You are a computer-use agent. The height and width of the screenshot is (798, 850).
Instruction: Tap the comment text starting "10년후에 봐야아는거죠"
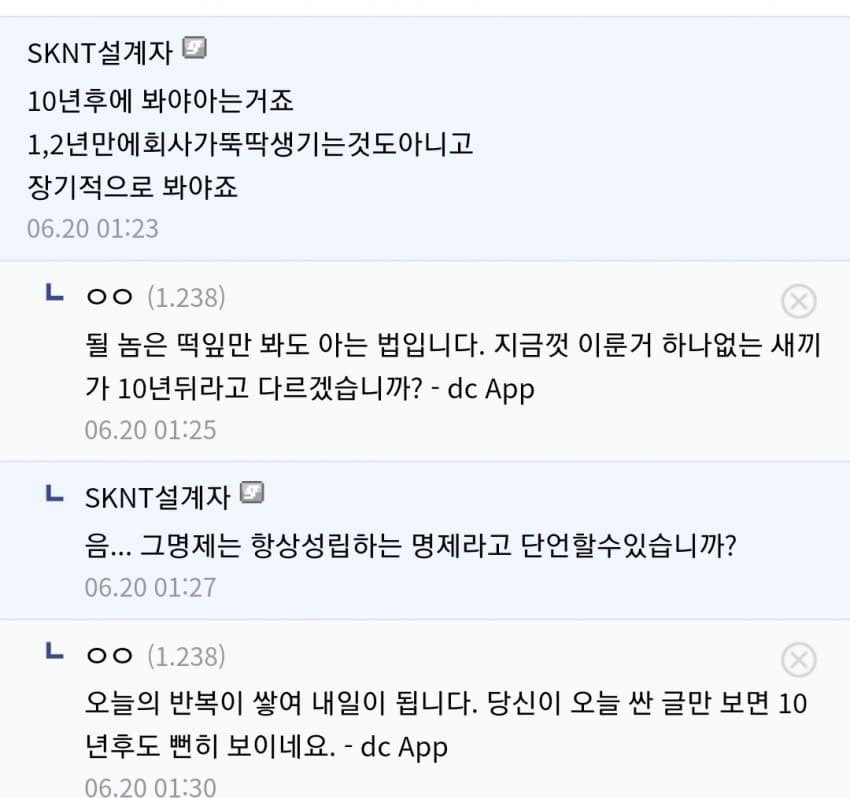point(160,101)
